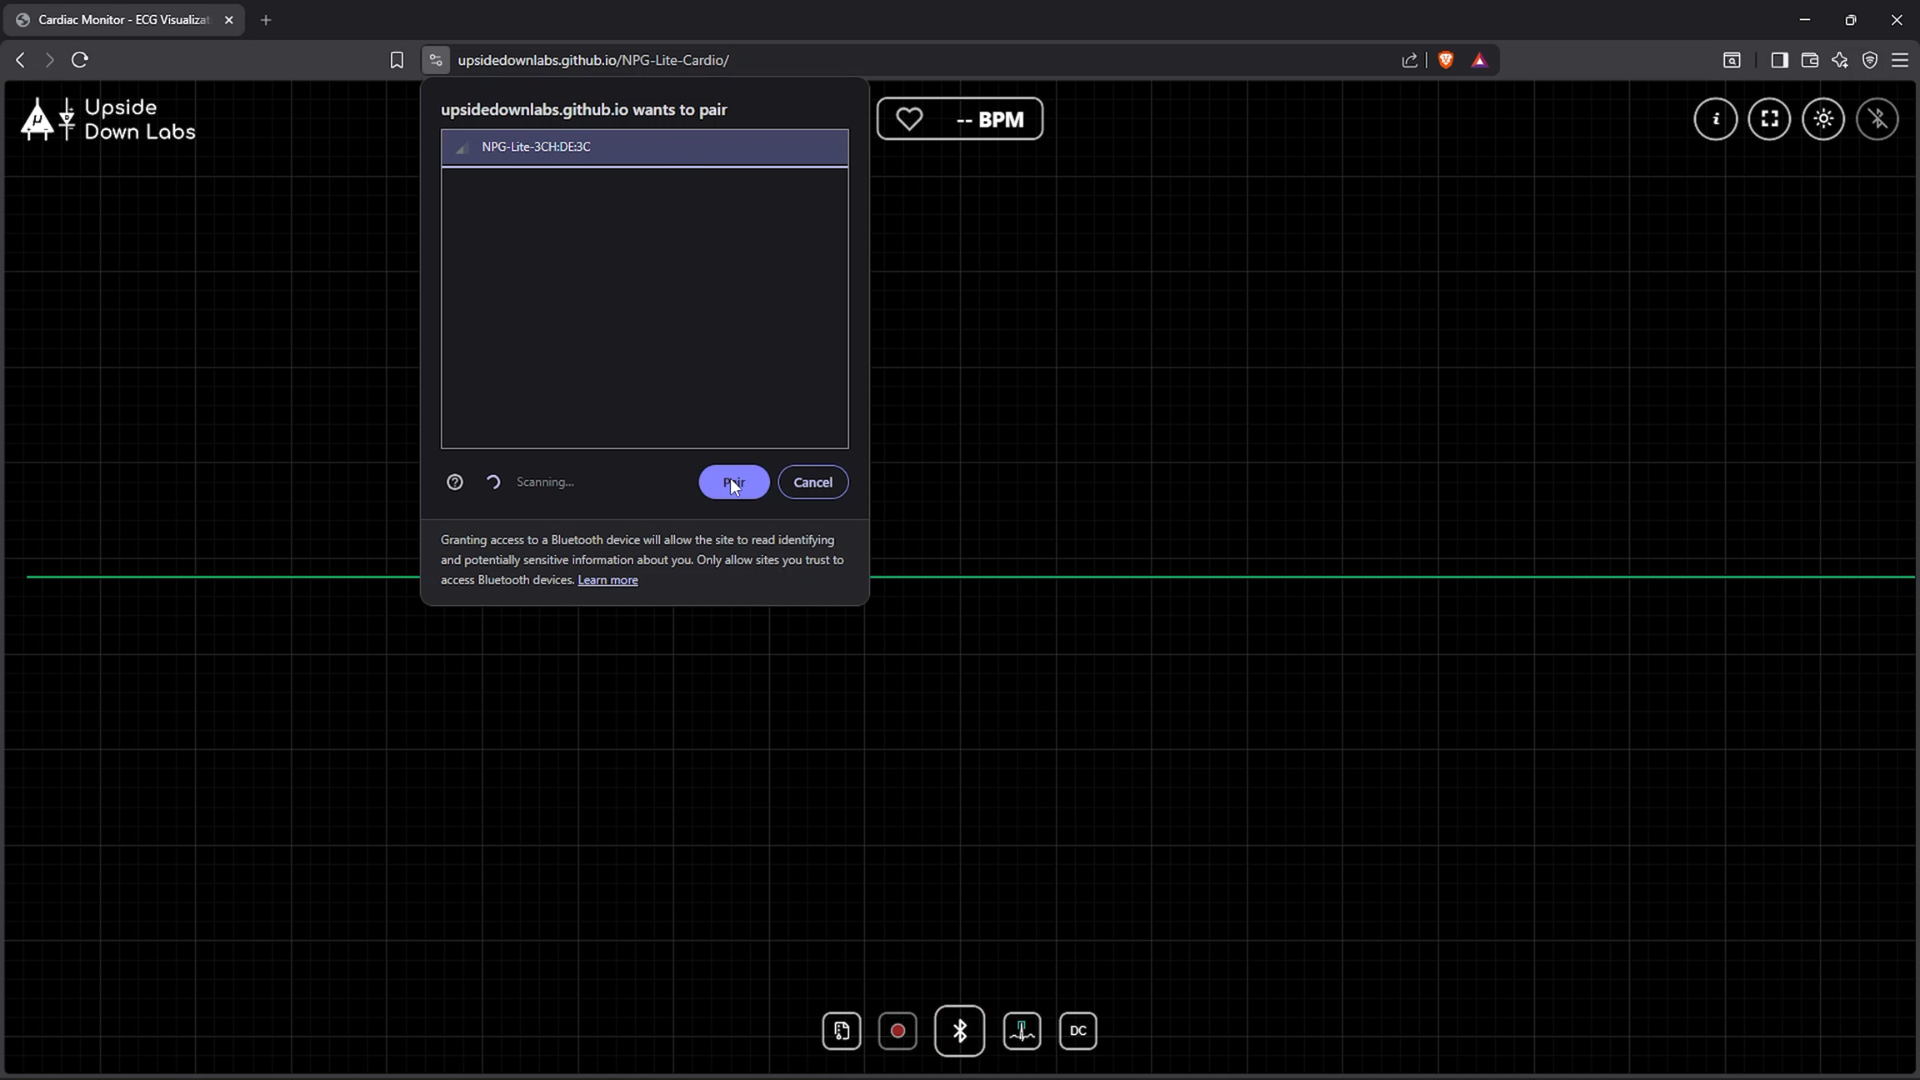Open the info icon at top right

click(1716, 119)
